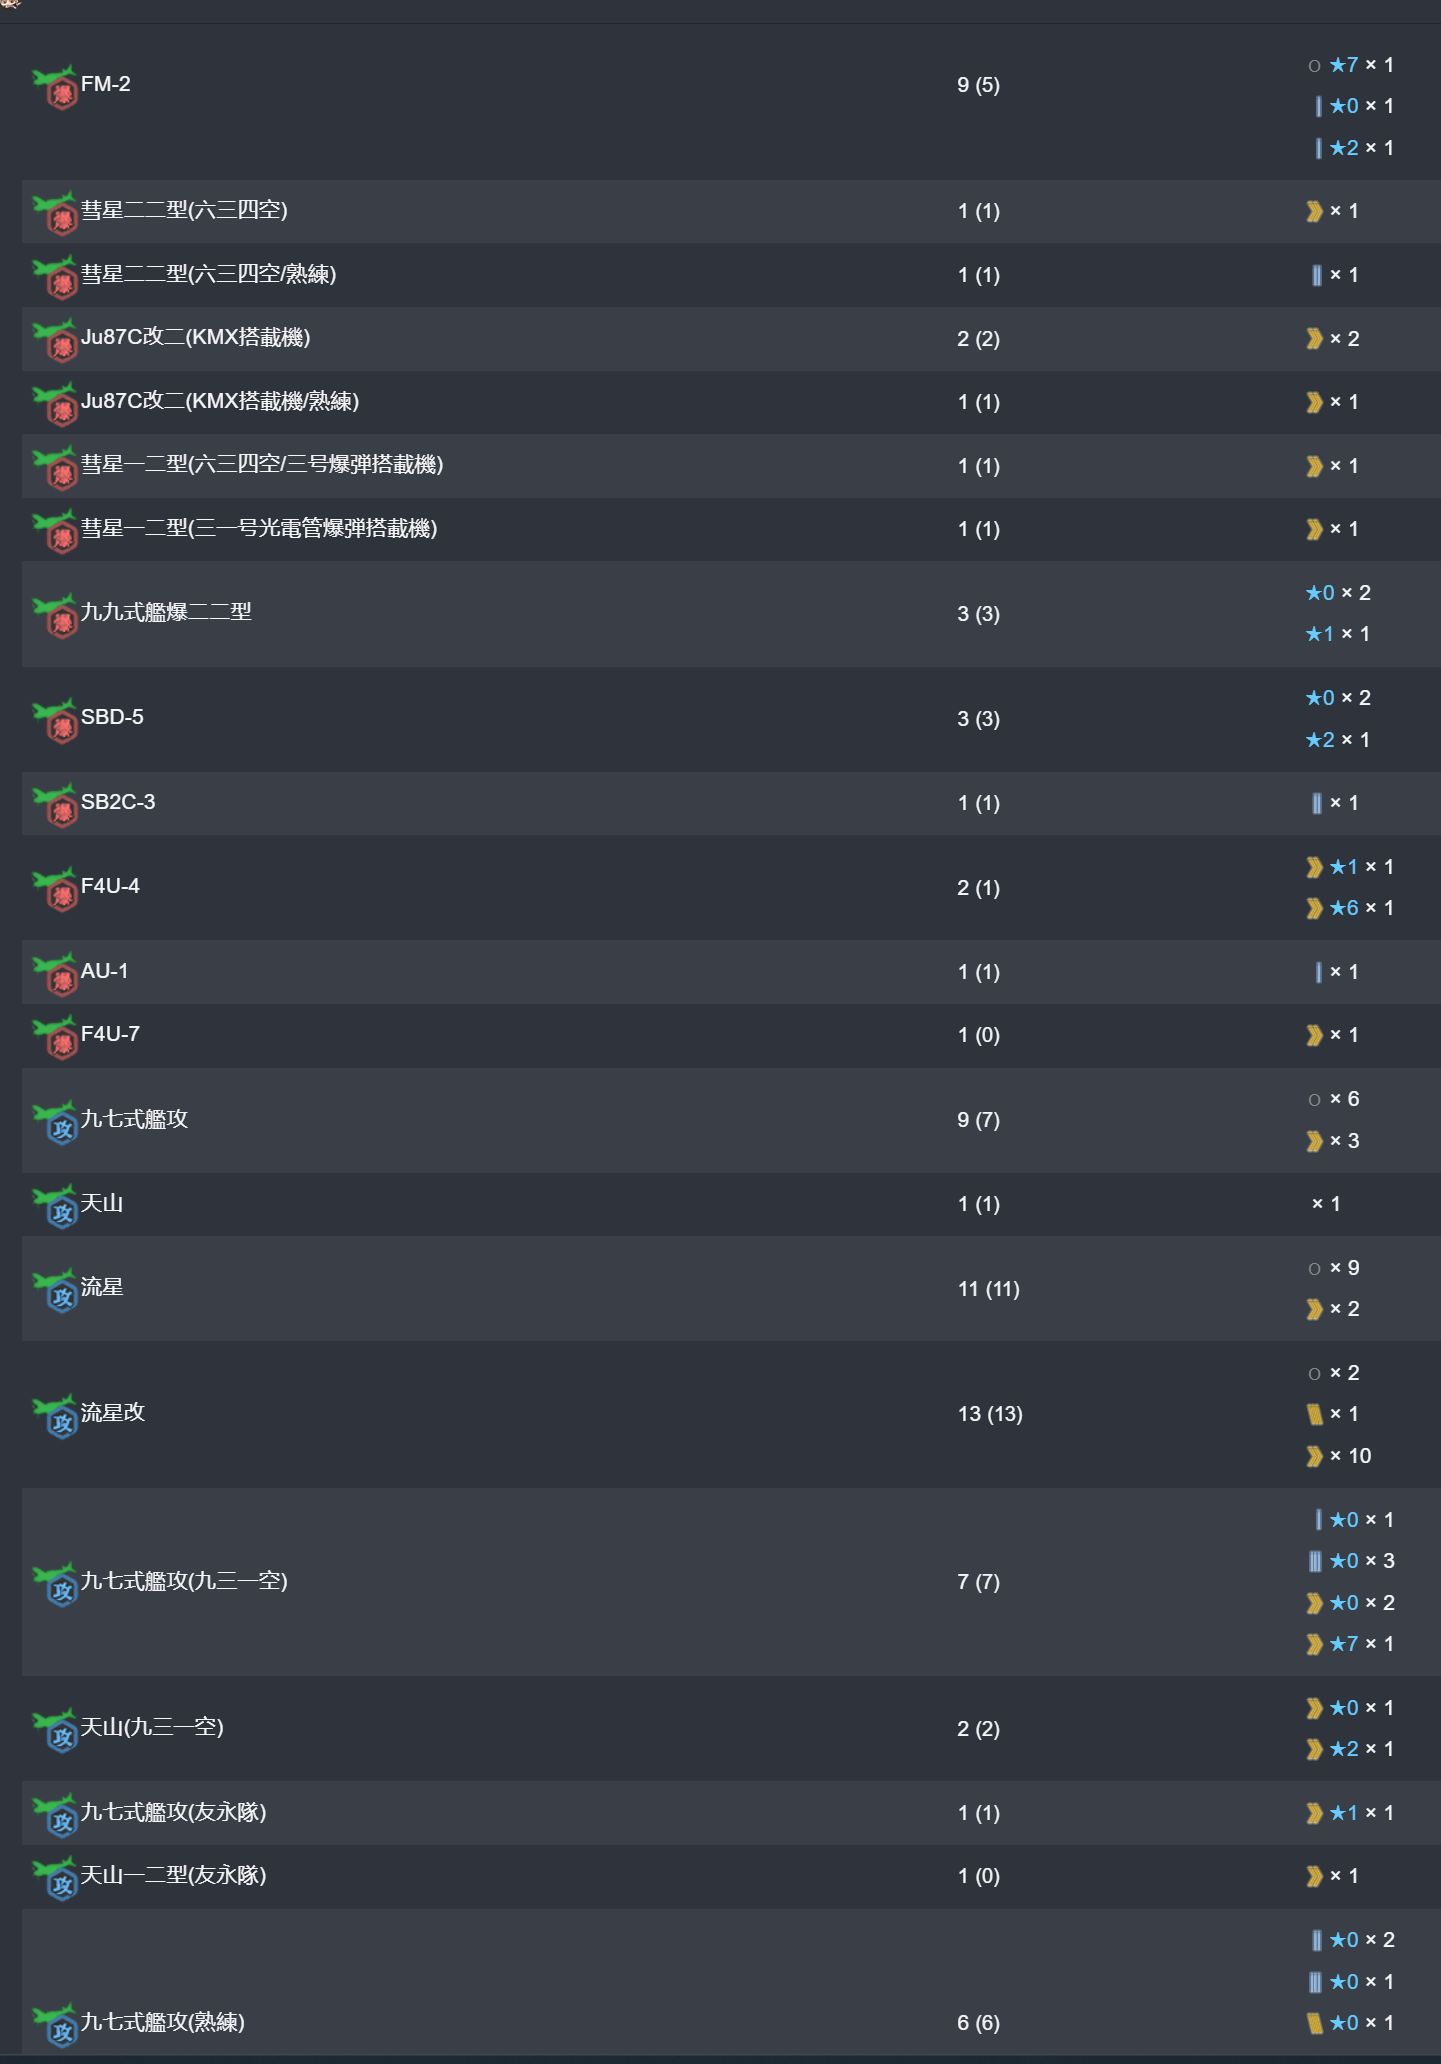Click the torpedo bomber icon beside 九七式艦攻

(55, 1122)
